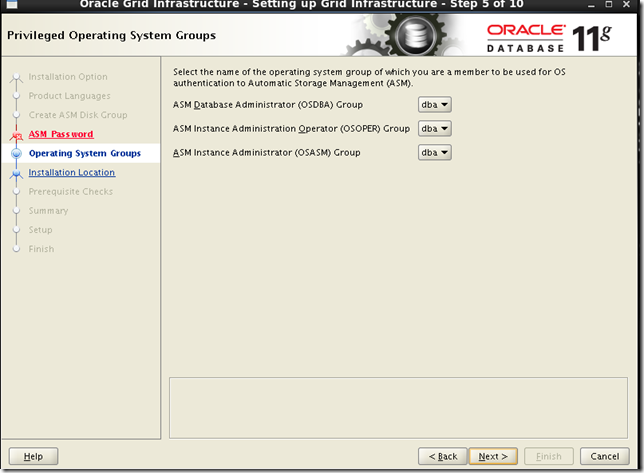Click the Summary step
The width and height of the screenshot is (644, 473).
(x=48, y=211)
